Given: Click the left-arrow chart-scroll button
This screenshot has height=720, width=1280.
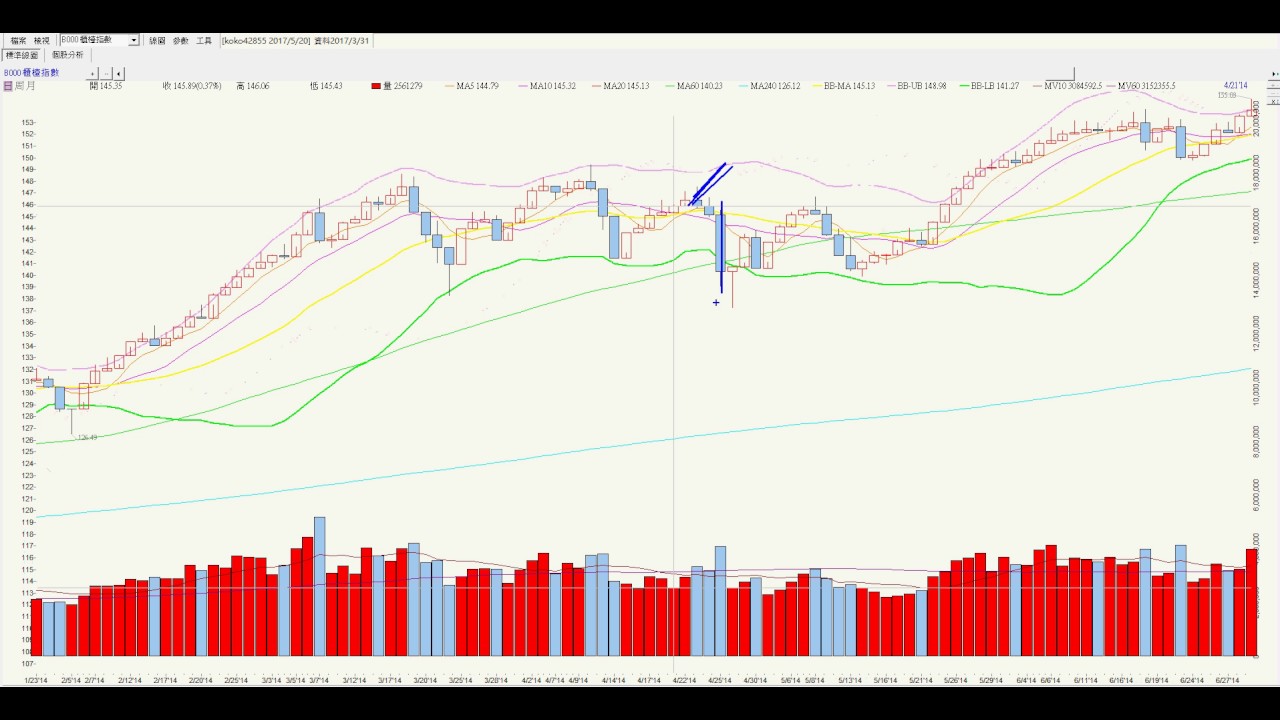Looking at the screenshot, I should pyautogui.click(x=119, y=73).
